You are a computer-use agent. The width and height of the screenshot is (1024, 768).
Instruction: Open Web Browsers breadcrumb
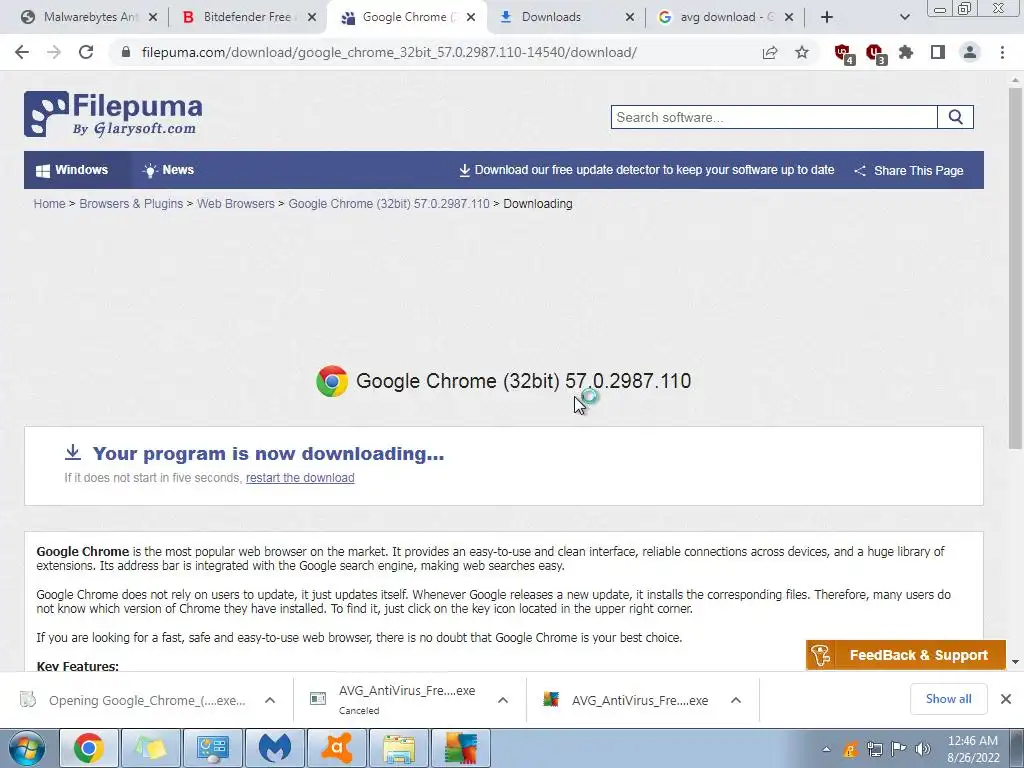[236, 204]
